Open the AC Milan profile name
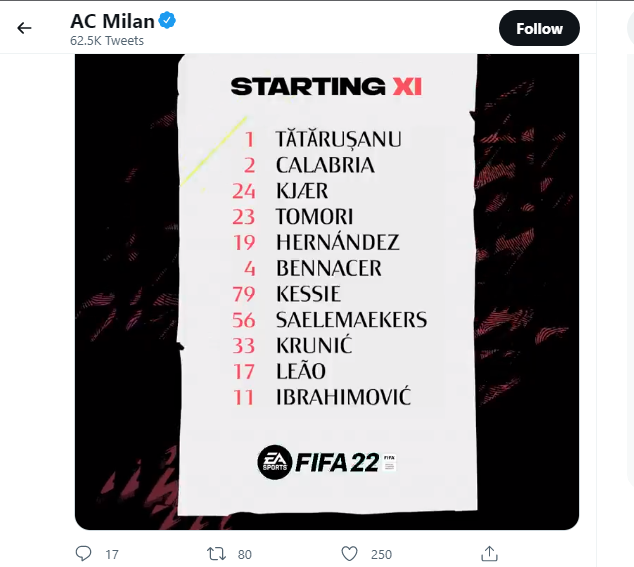Image resolution: width=634 pixels, height=567 pixels. (112, 21)
